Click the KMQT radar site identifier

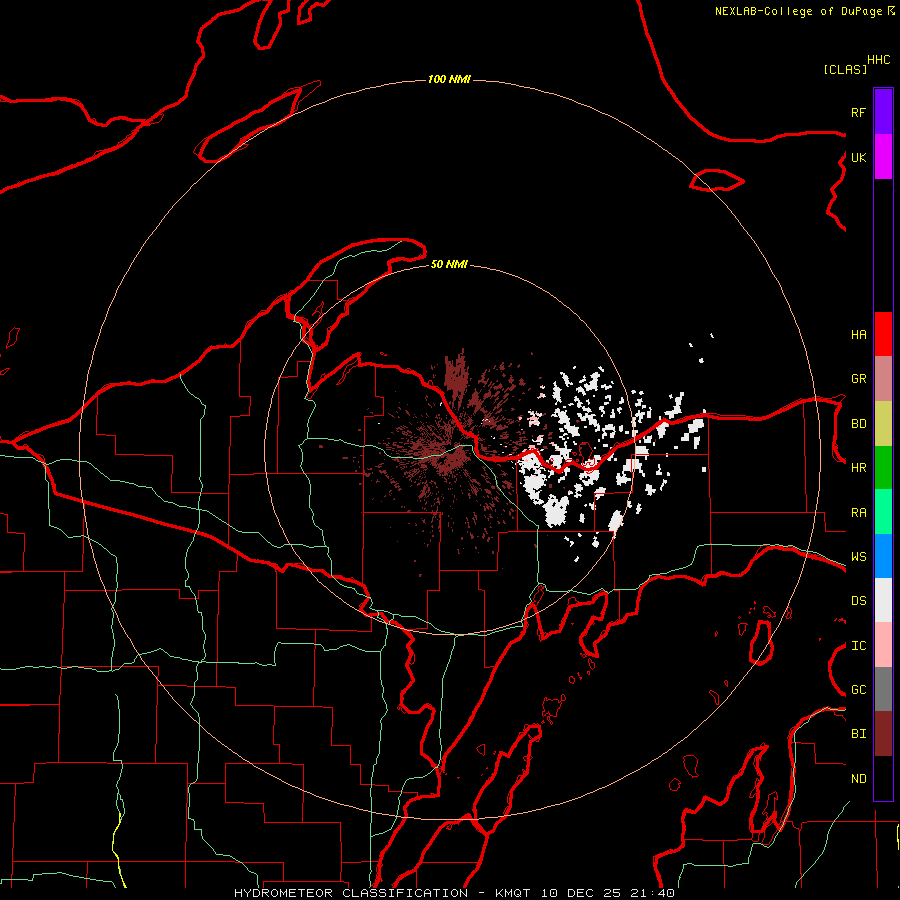click(513, 893)
